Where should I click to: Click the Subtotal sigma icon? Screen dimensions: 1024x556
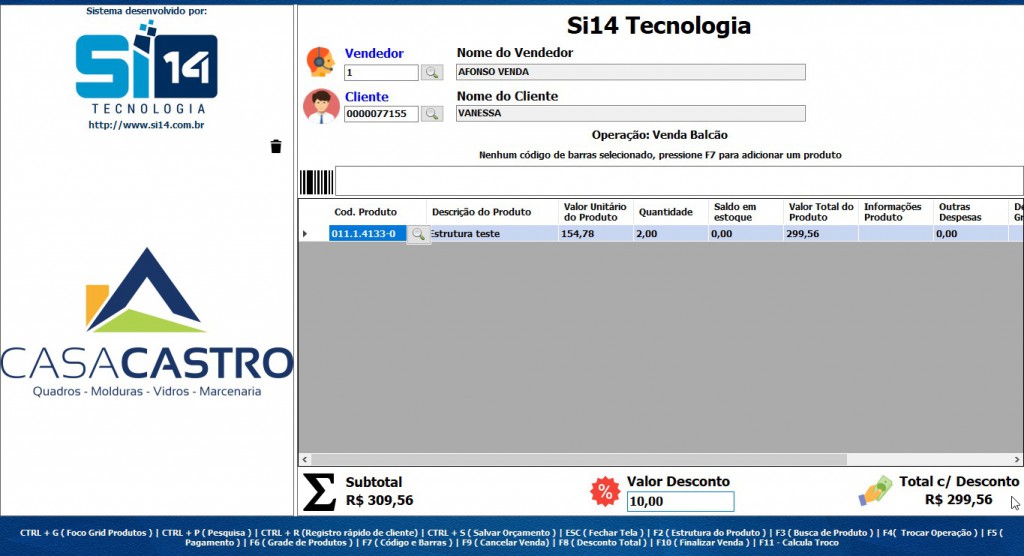pyautogui.click(x=319, y=491)
